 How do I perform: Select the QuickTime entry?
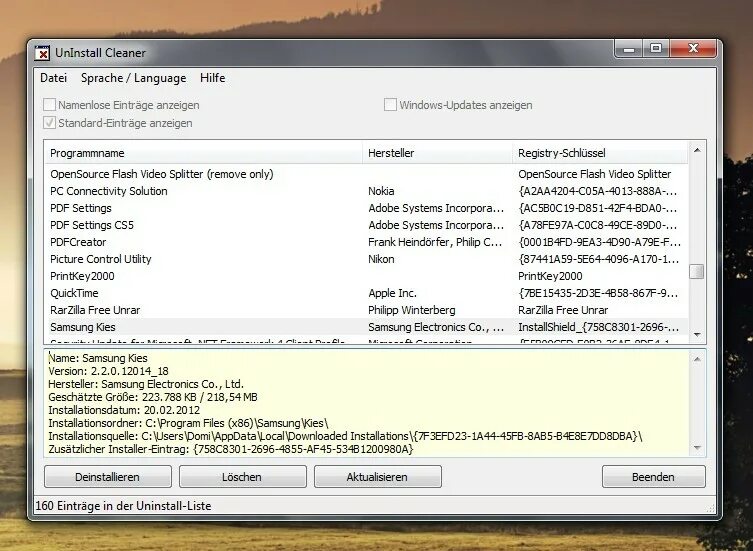coord(74,293)
